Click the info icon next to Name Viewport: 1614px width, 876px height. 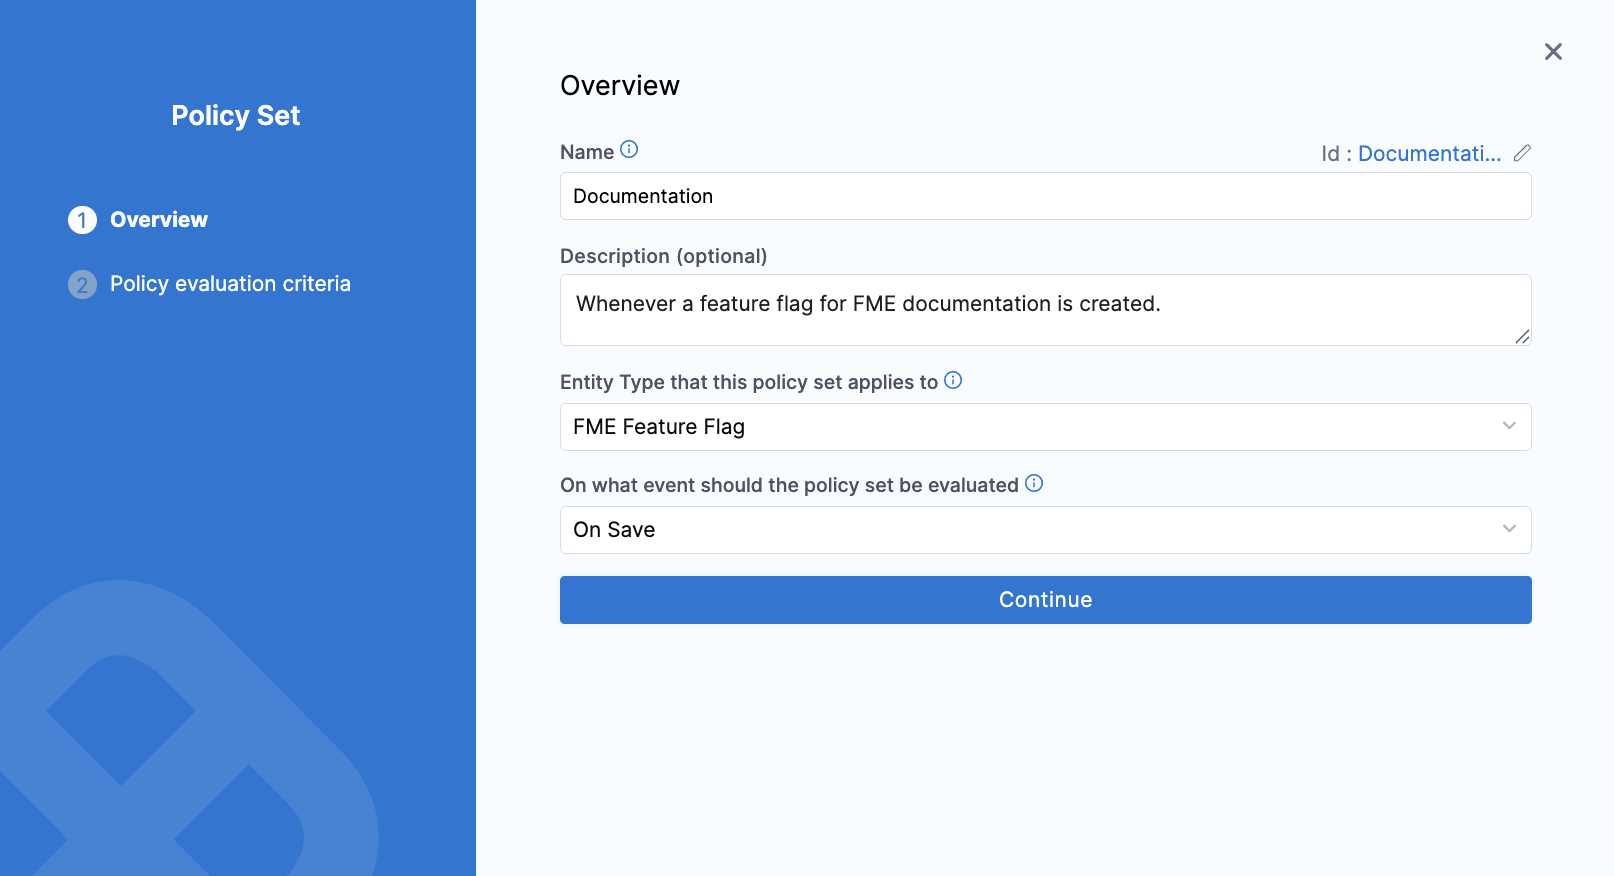629,150
